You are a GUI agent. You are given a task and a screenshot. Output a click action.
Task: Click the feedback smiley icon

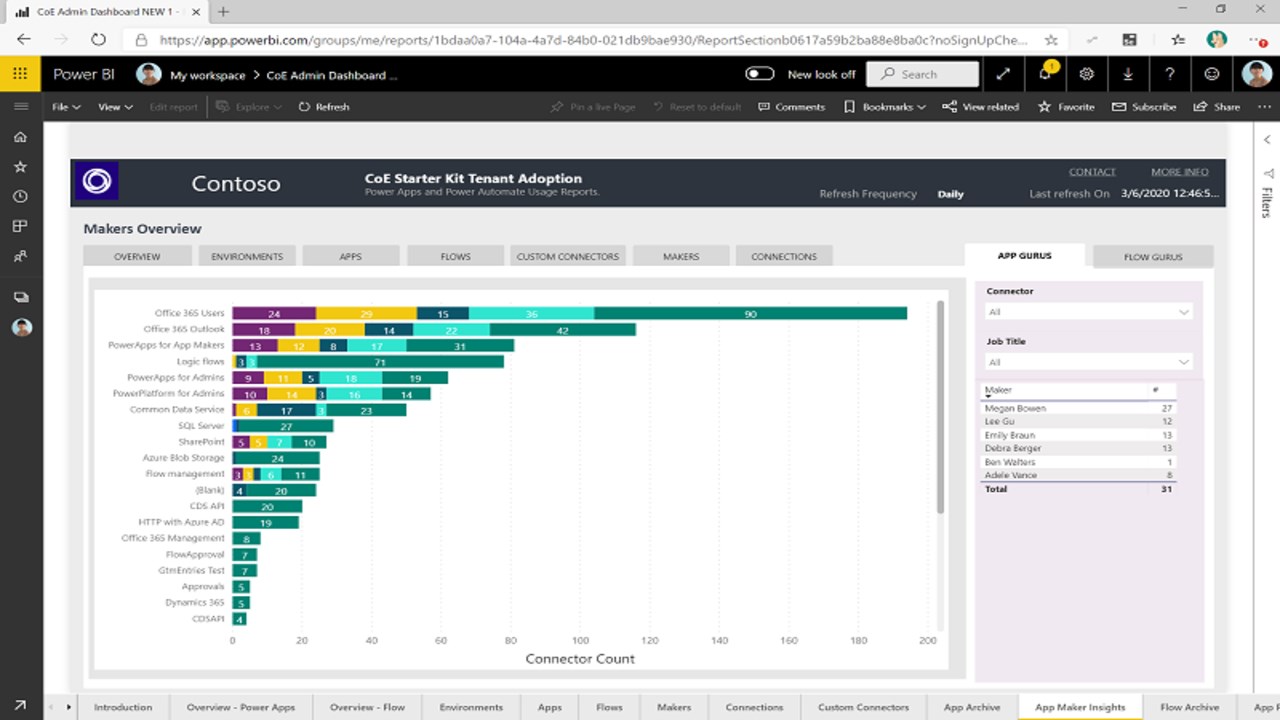(x=1212, y=74)
